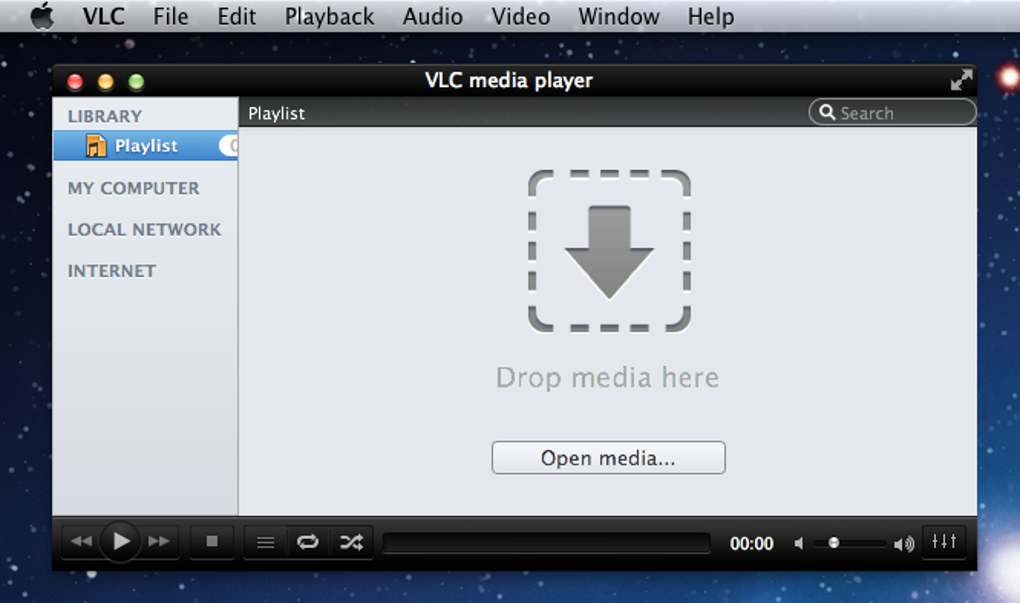The height and width of the screenshot is (603, 1020).
Task: Minimize VLC window with yellow button
Action: click(x=105, y=81)
